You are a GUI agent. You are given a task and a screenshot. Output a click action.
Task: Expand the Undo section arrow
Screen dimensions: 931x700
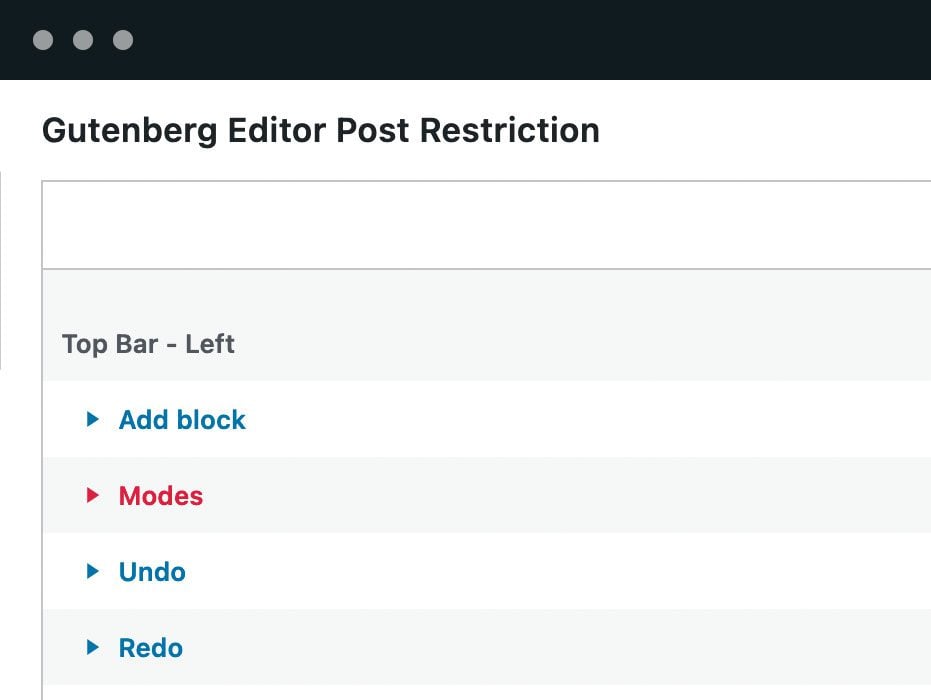pyautogui.click(x=93, y=572)
